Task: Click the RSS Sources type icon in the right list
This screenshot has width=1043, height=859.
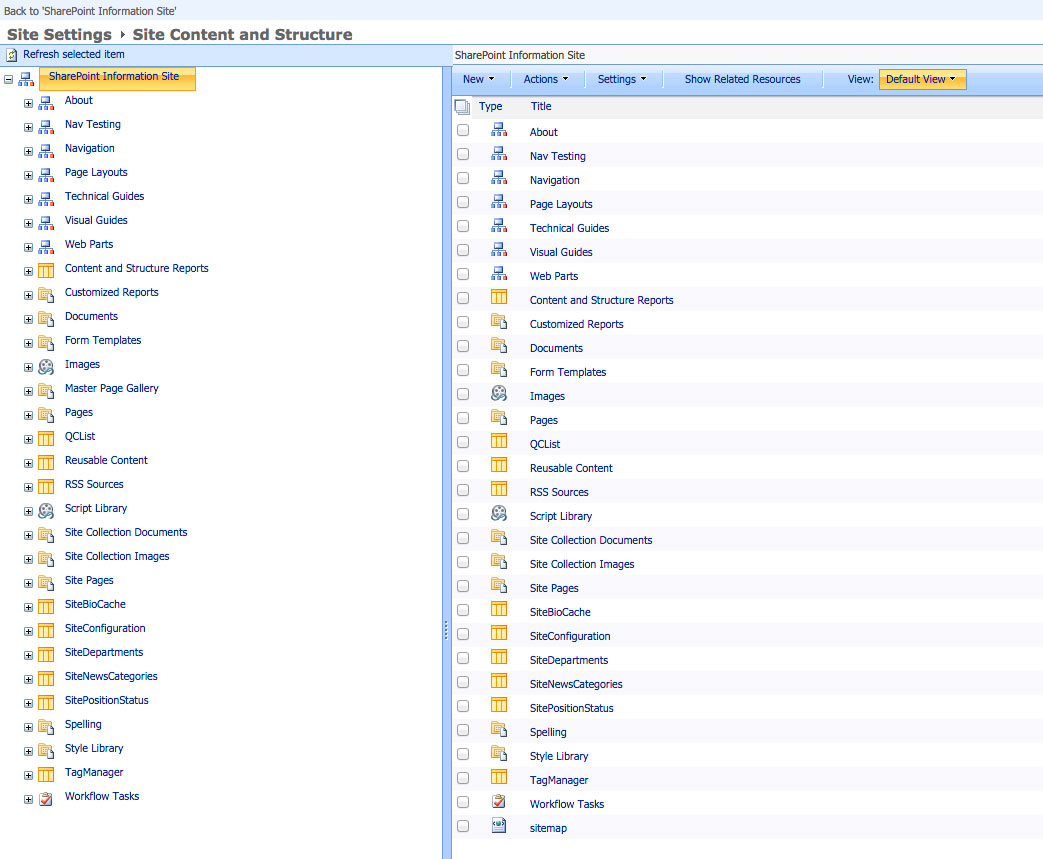Action: (499, 489)
